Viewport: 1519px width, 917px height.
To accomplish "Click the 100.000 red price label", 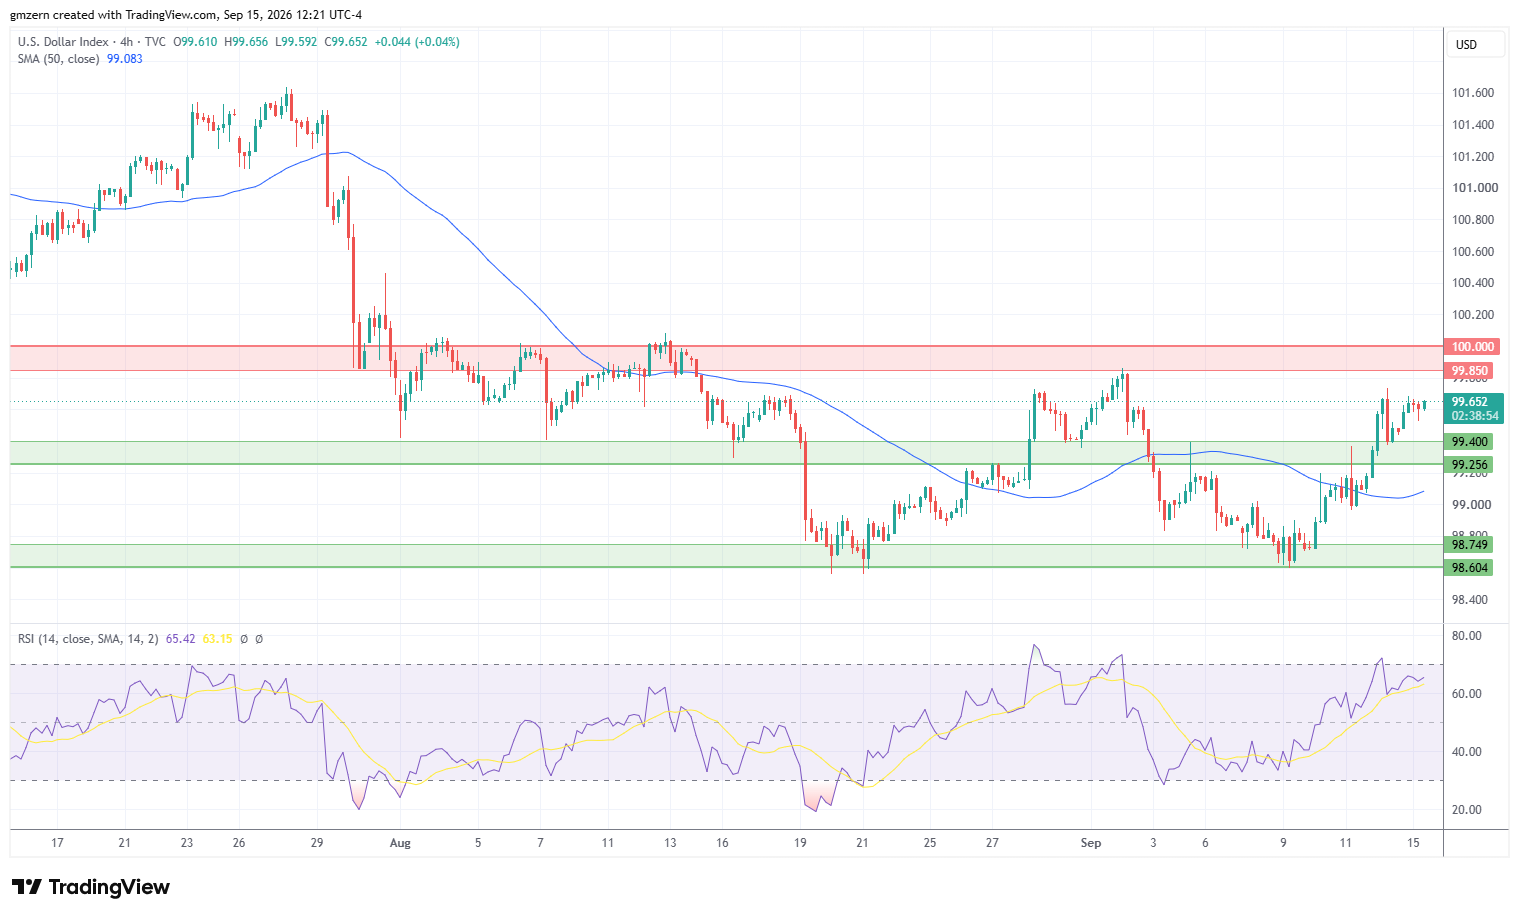I will [x=1473, y=347].
